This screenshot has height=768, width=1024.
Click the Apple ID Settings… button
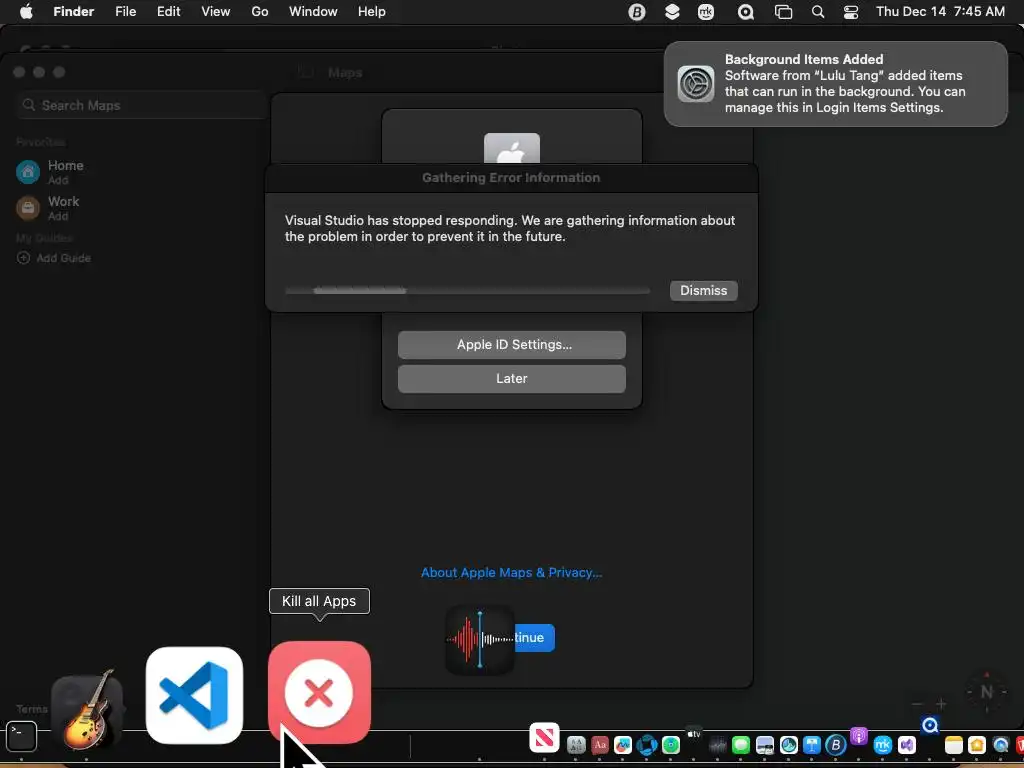[511, 345]
